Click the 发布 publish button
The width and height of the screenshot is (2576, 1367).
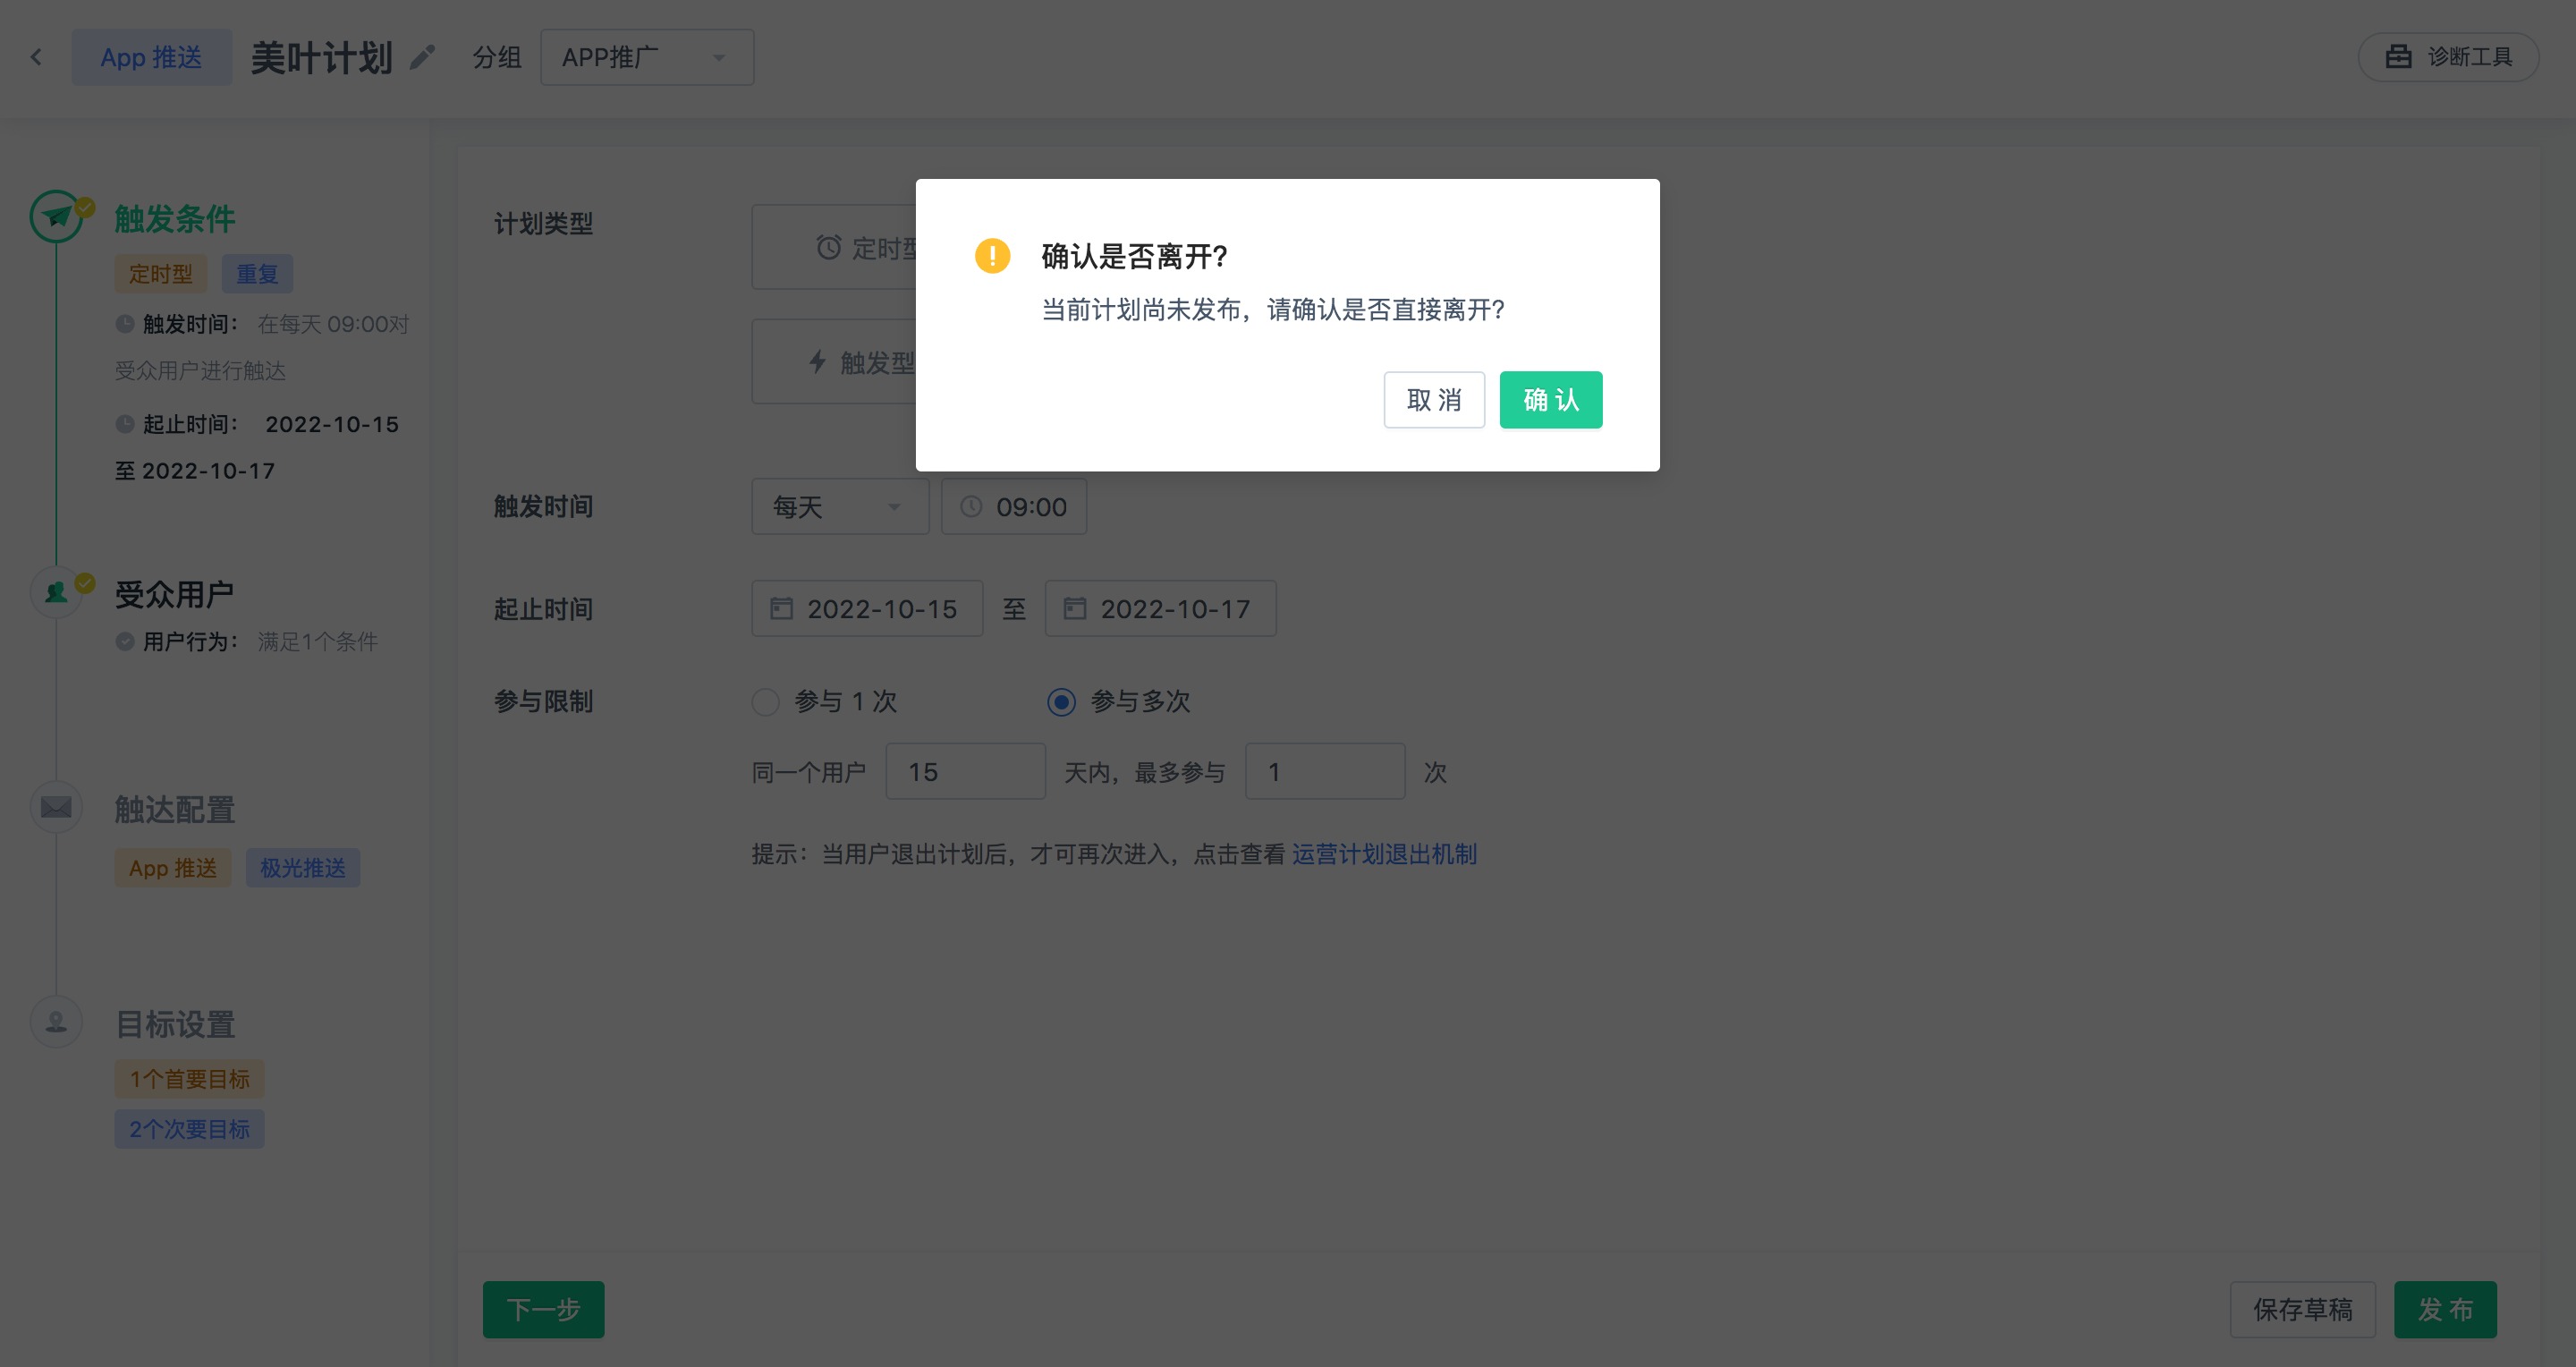tap(2445, 1309)
